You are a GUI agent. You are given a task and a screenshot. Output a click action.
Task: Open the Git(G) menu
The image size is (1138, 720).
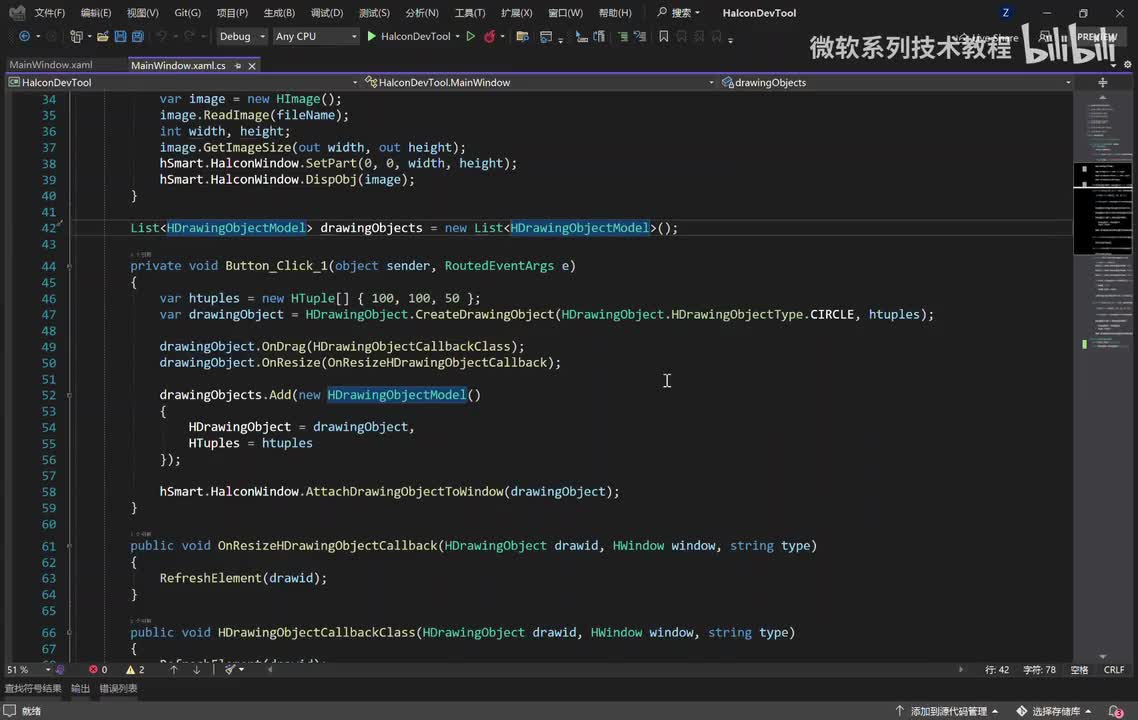tap(187, 12)
